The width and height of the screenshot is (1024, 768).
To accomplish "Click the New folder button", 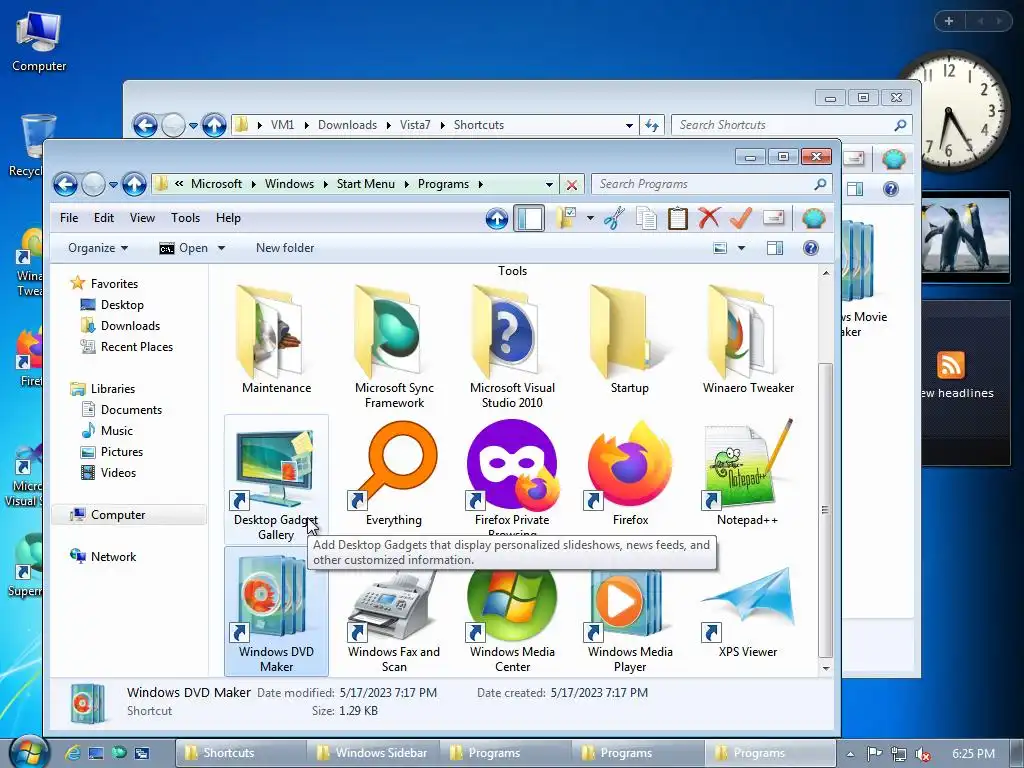I will click(x=285, y=248).
